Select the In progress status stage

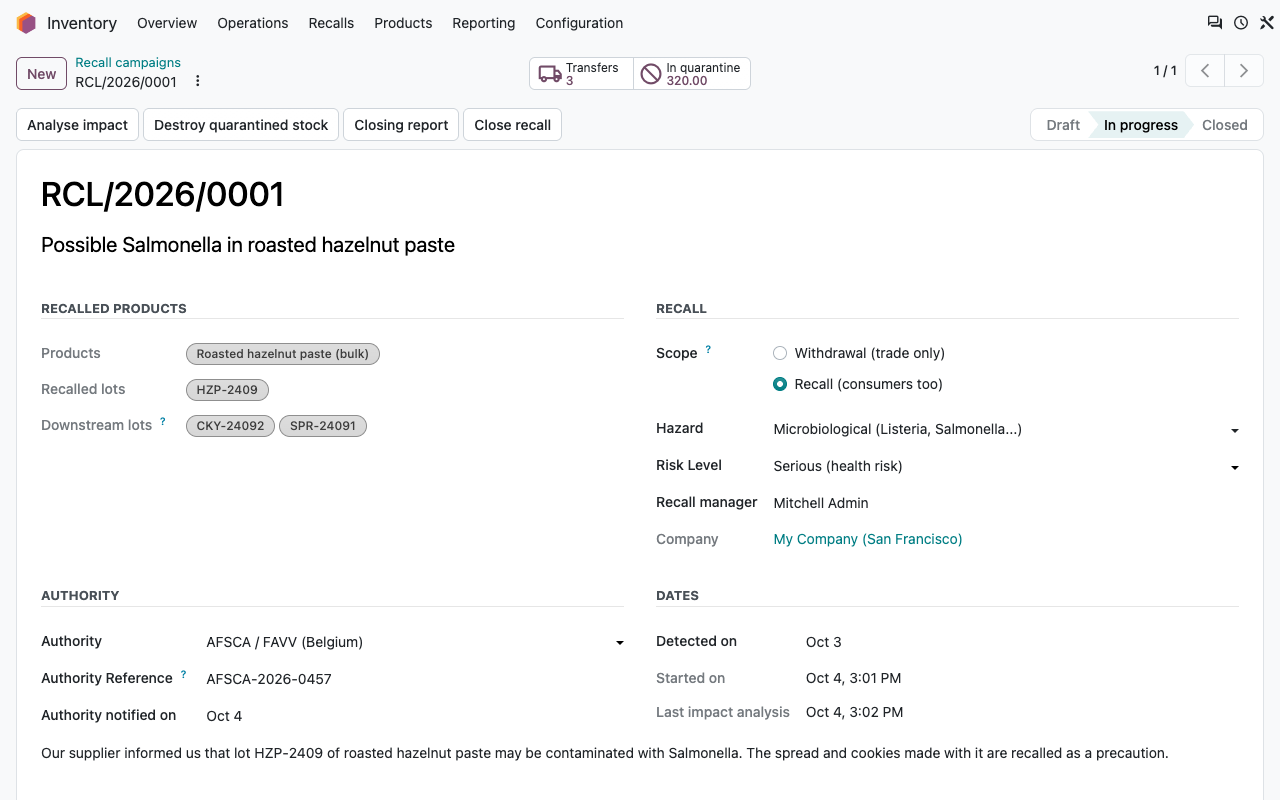point(1141,125)
